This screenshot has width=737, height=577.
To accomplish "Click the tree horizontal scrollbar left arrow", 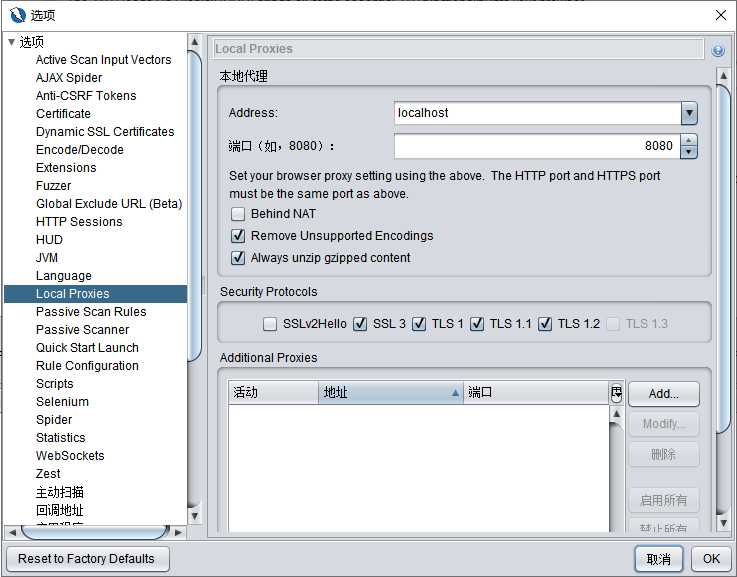I will click(13, 533).
